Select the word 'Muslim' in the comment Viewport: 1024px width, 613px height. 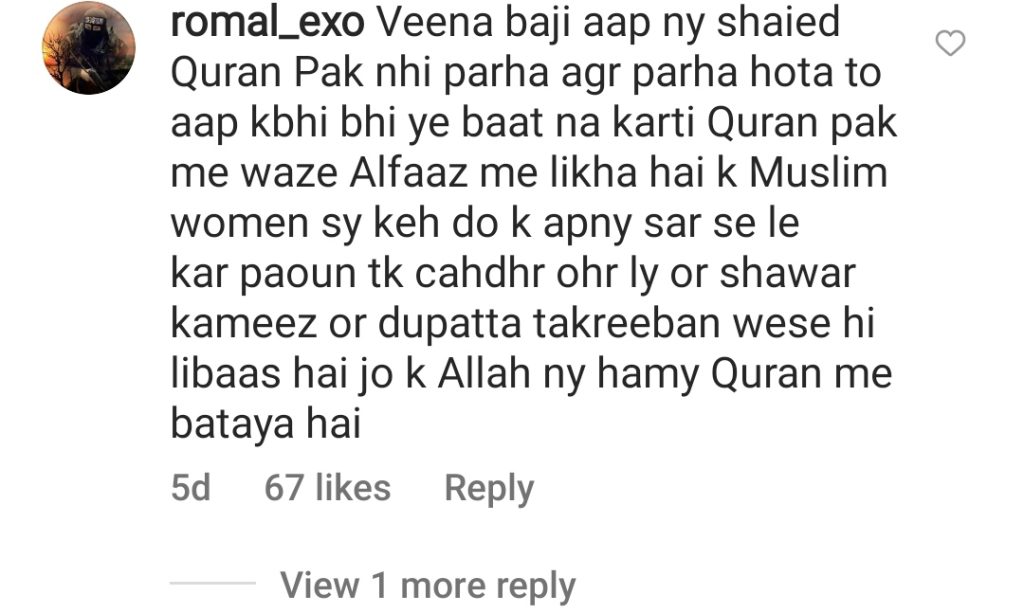(x=818, y=173)
